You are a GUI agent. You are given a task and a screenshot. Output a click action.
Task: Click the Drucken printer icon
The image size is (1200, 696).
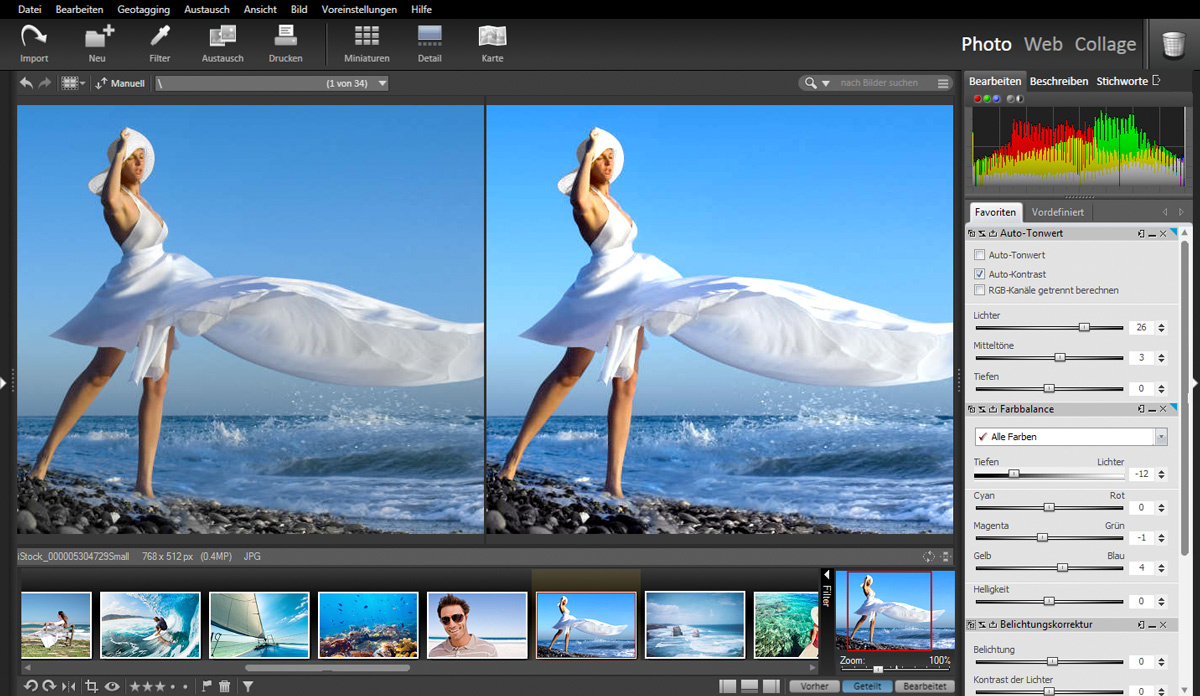(x=285, y=44)
